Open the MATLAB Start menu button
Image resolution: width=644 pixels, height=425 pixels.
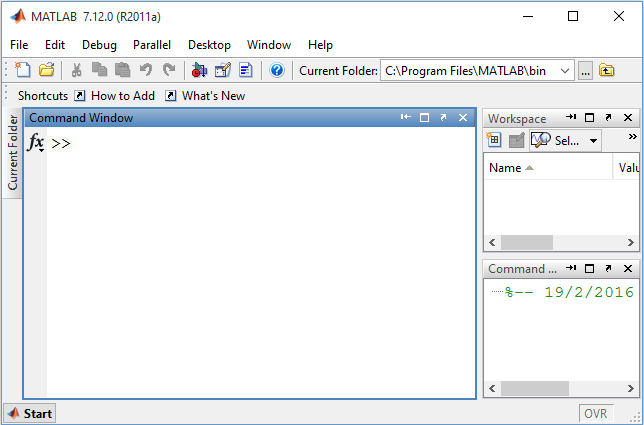(x=30, y=413)
